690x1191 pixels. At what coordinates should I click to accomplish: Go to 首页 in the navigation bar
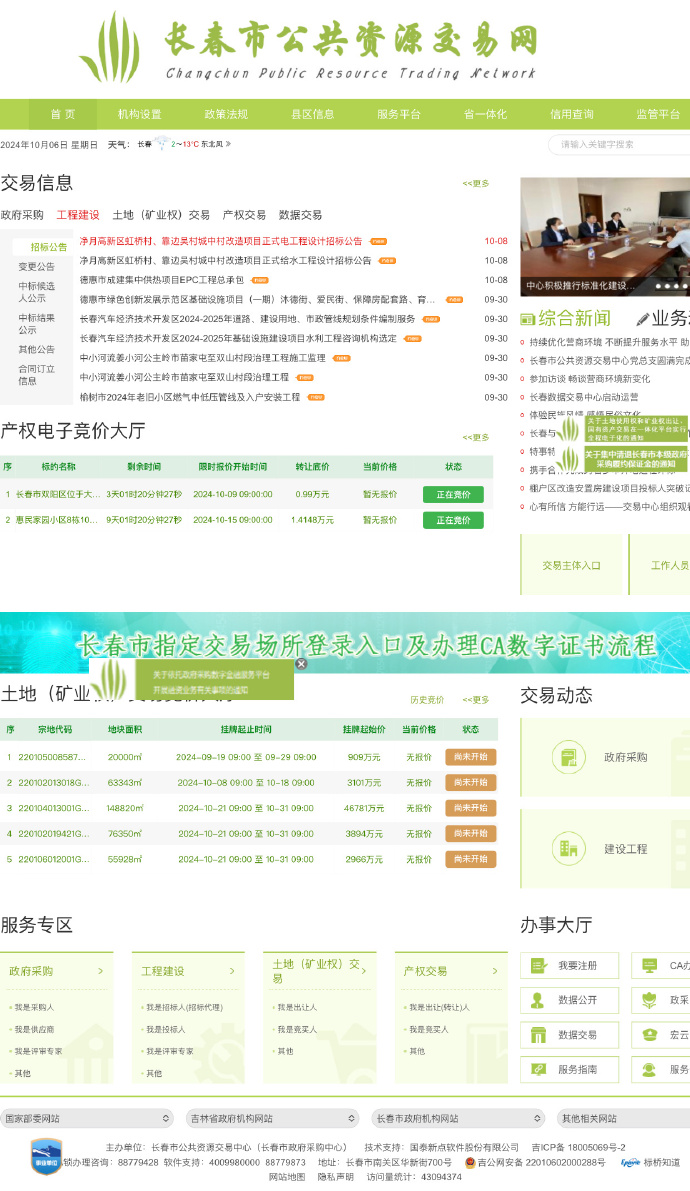[63, 114]
